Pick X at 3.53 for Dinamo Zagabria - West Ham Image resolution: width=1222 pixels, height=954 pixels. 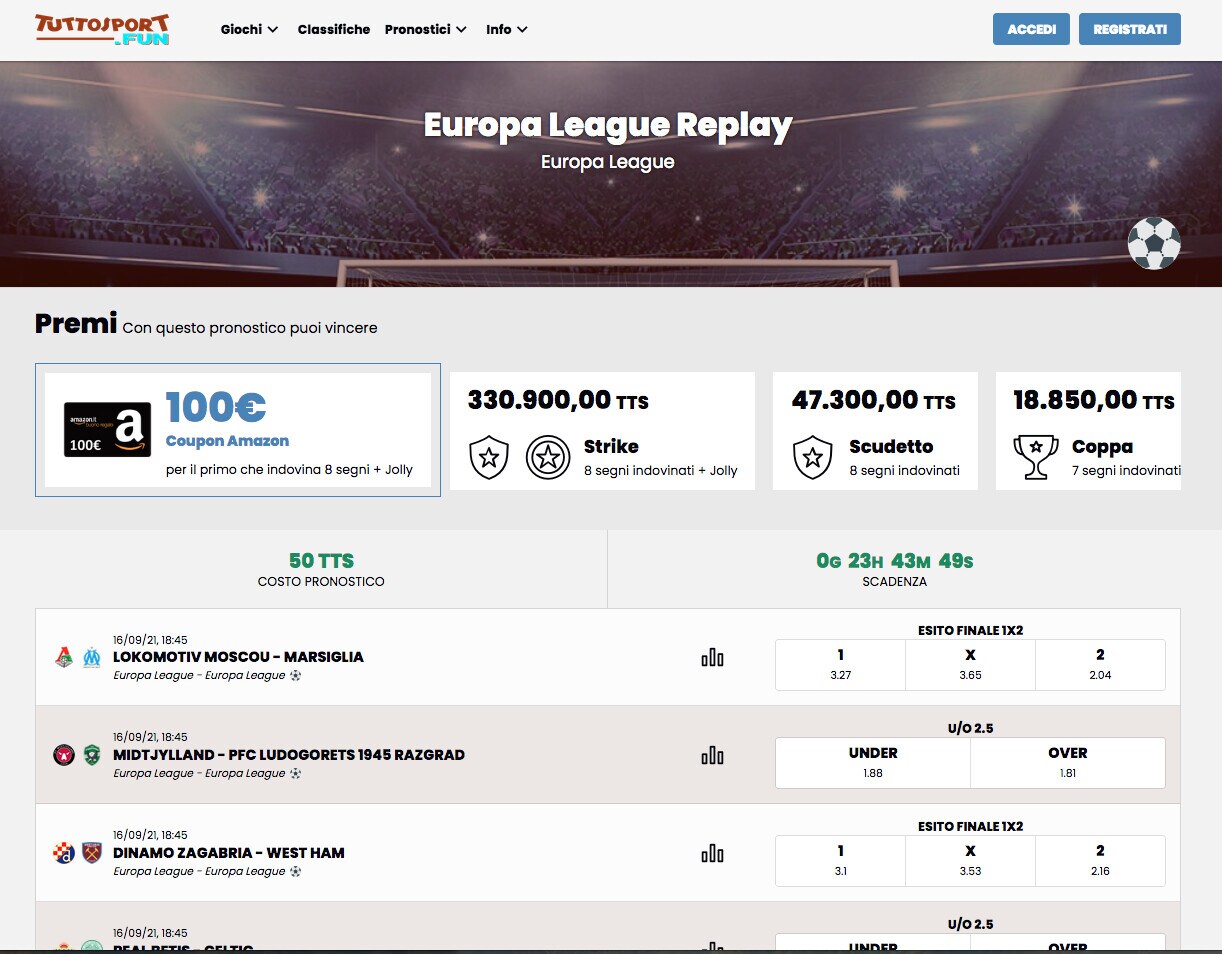click(x=970, y=861)
